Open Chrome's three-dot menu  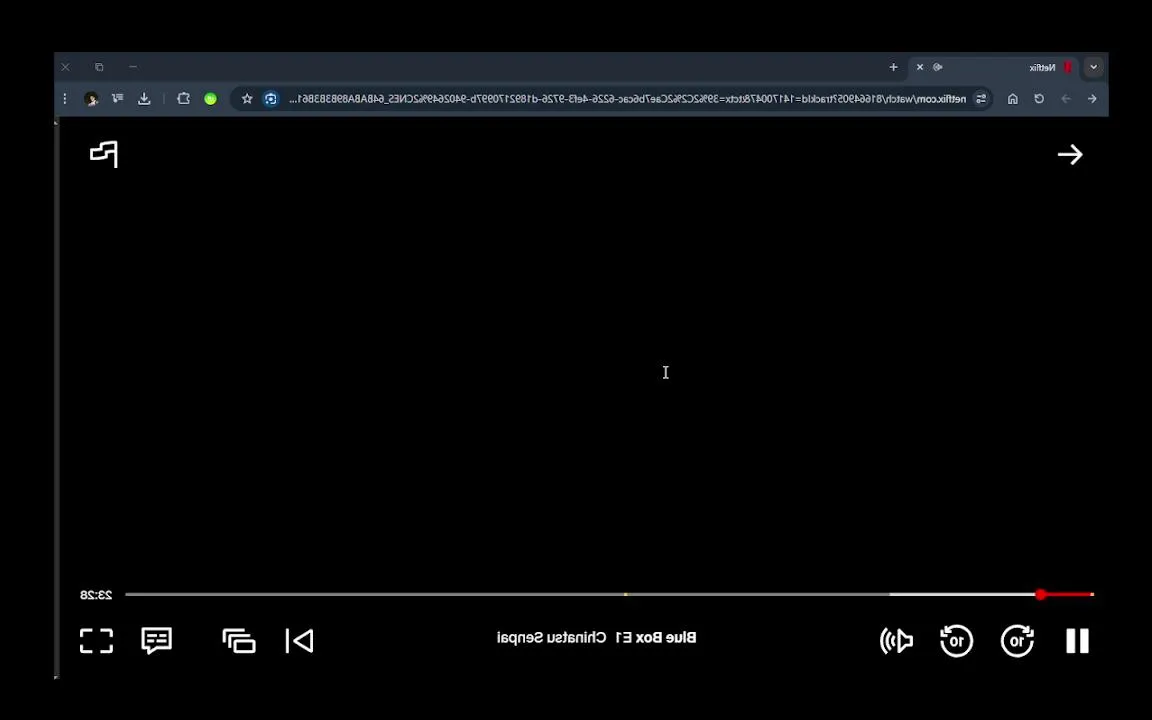tap(65, 98)
